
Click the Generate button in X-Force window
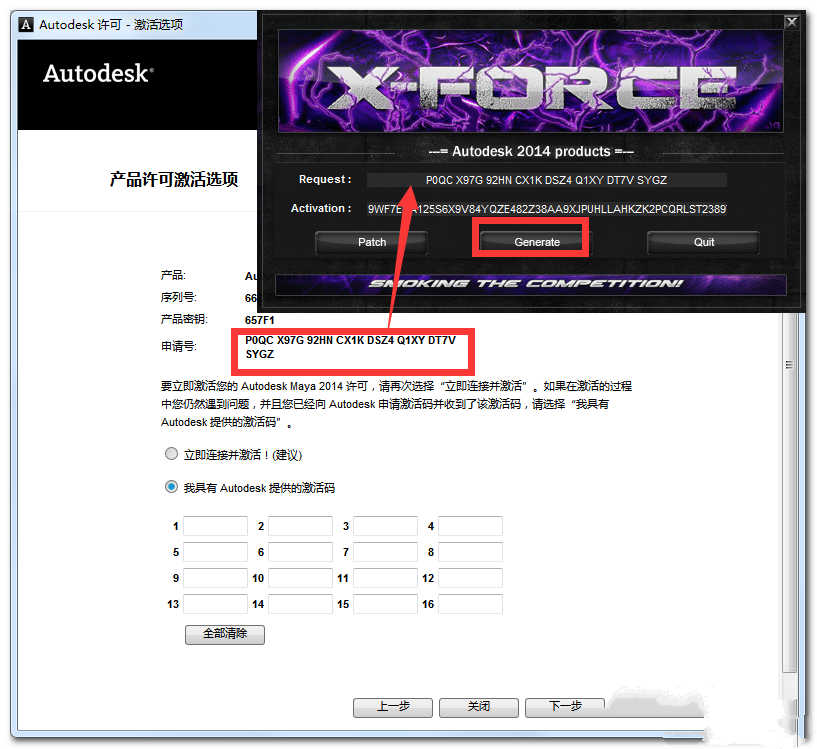[536, 242]
